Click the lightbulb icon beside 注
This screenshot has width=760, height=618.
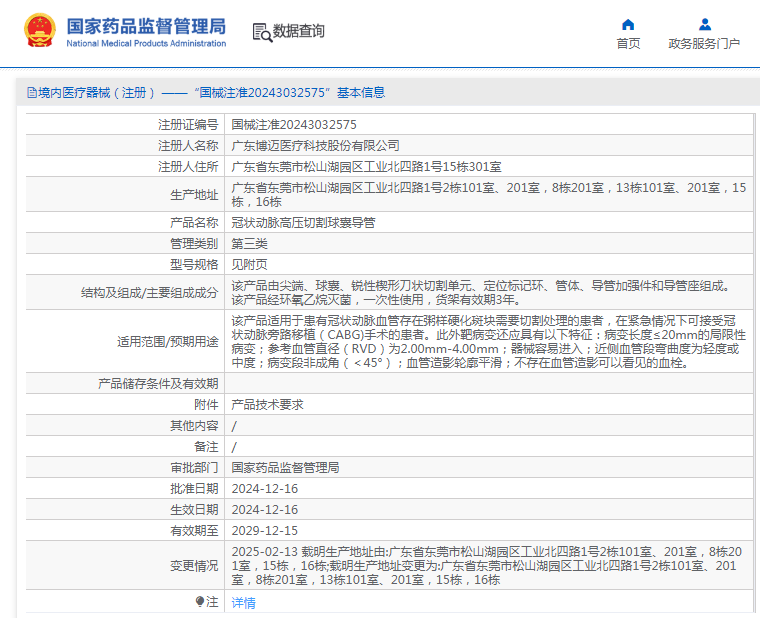[x=200, y=602]
